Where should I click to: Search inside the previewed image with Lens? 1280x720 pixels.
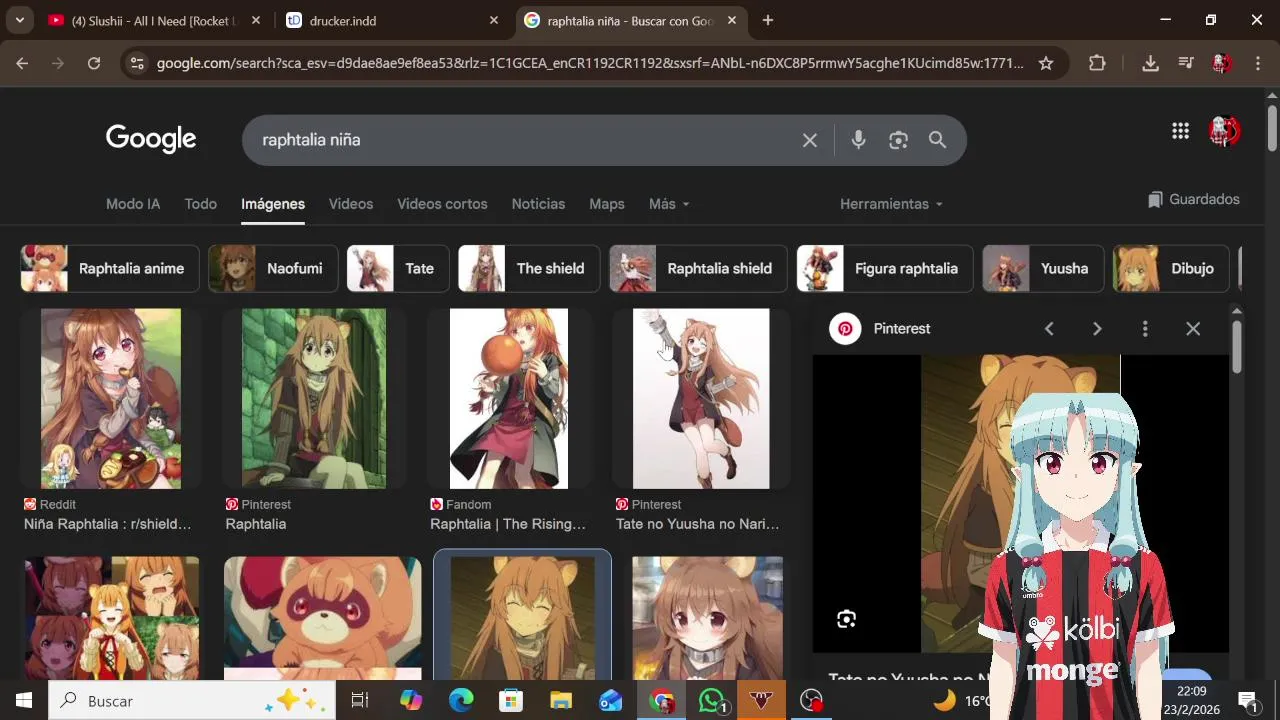click(846, 619)
